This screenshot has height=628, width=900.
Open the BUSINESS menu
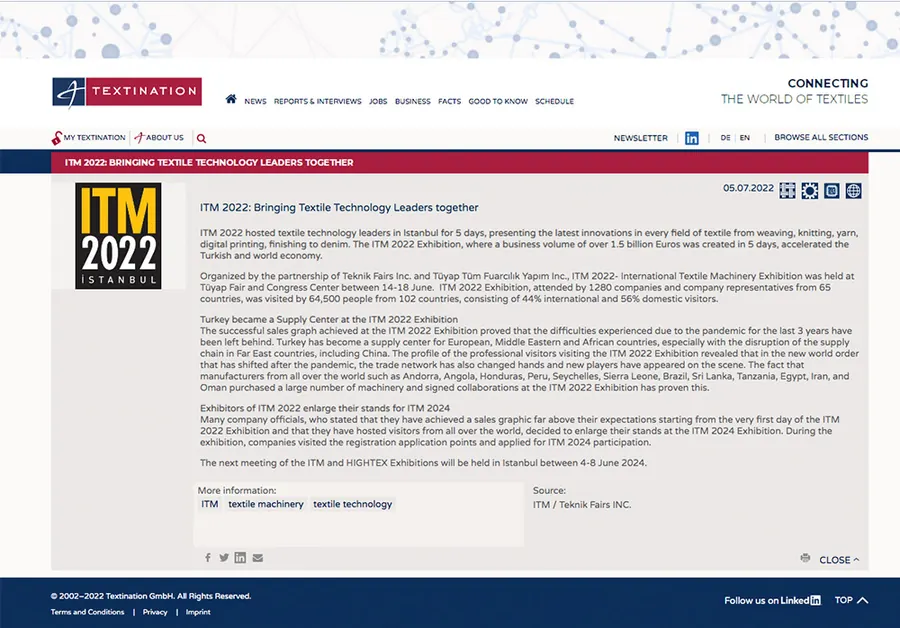[413, 101]
